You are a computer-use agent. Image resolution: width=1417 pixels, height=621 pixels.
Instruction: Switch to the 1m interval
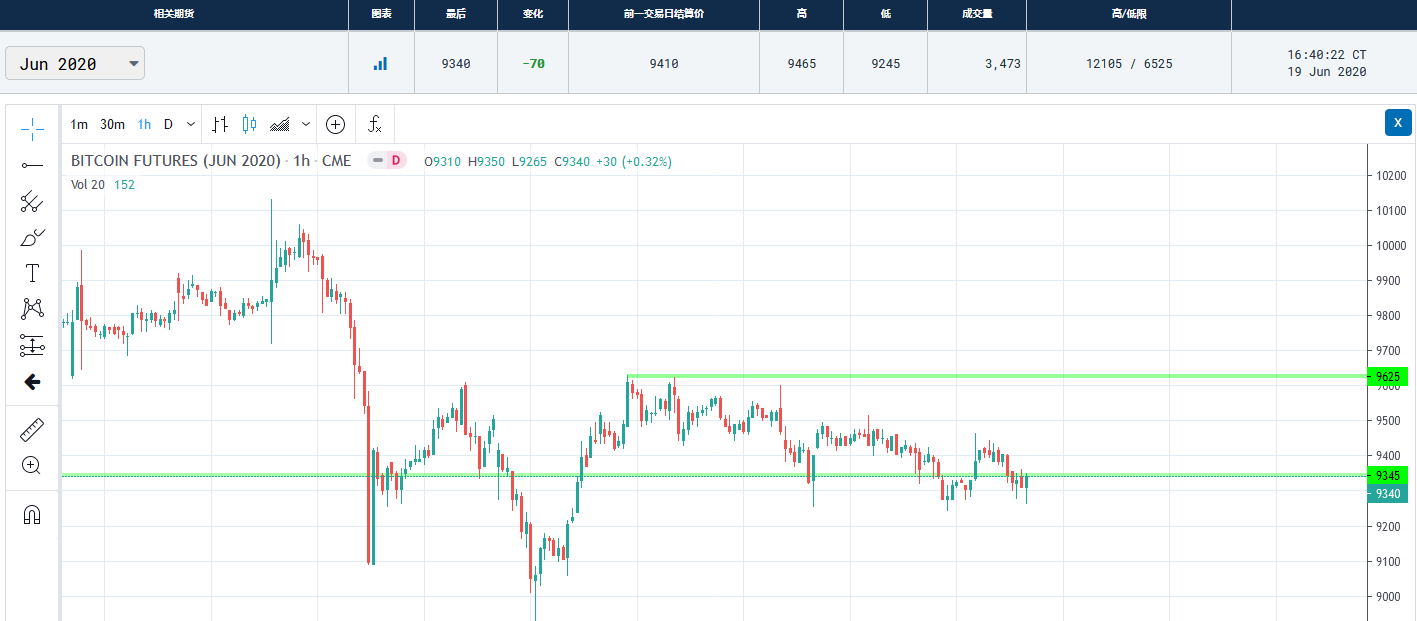click(79, 124)
